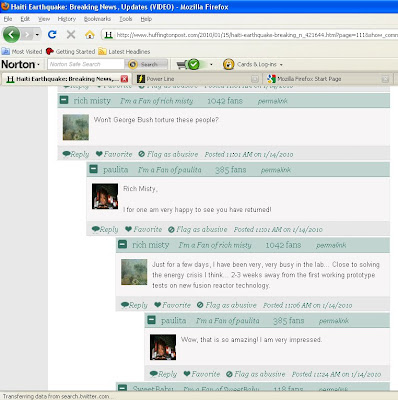Open paulita's avatar on 'Rich Misty' reply

tap(105, 196)
